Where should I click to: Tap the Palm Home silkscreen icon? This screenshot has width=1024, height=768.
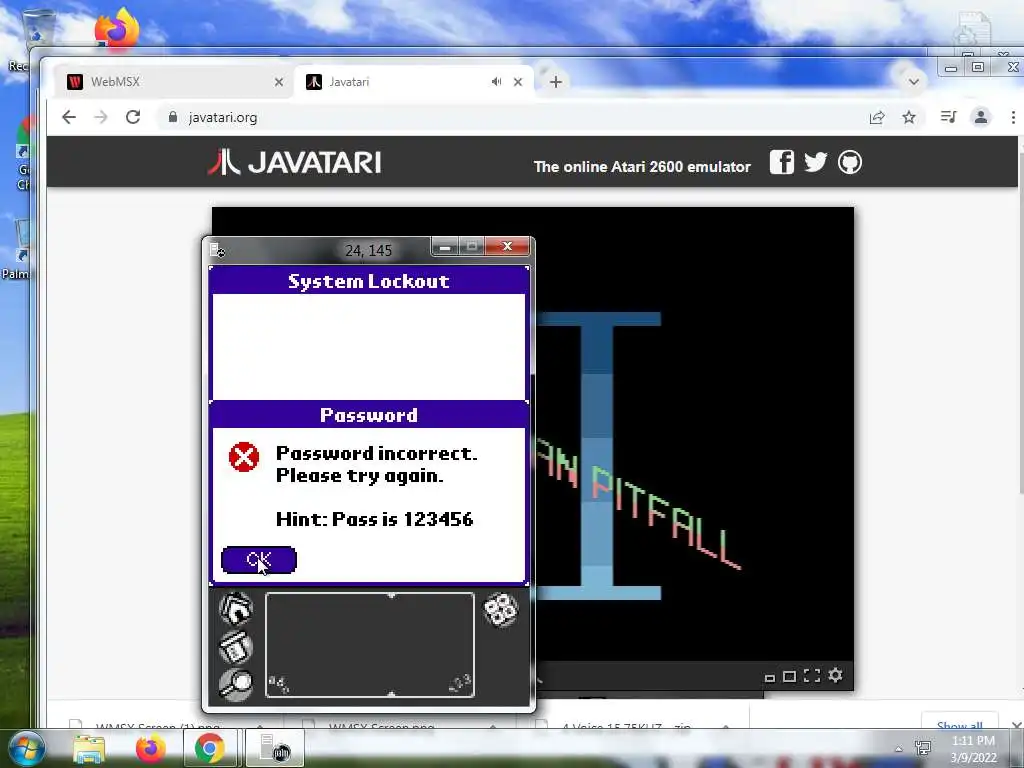236,608
